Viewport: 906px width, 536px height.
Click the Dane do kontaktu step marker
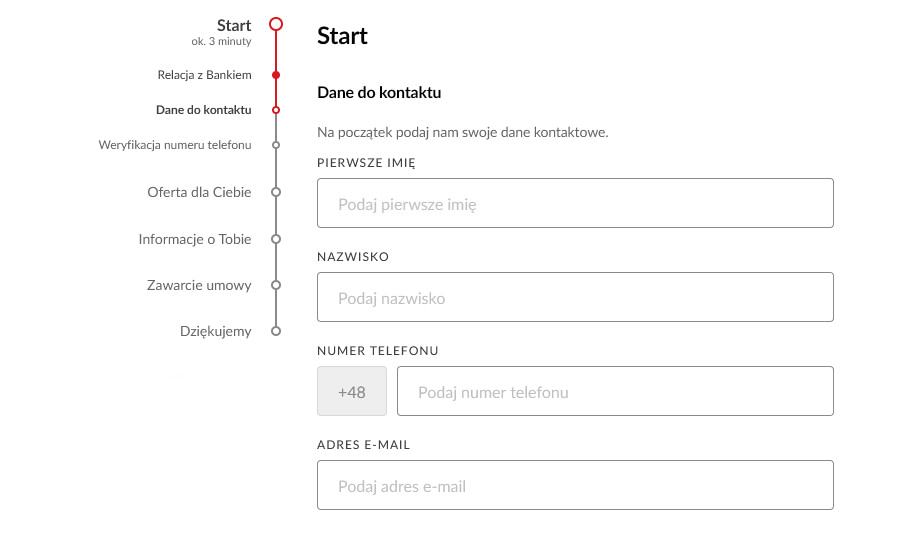pyautogui.click(x=276, y=110)
